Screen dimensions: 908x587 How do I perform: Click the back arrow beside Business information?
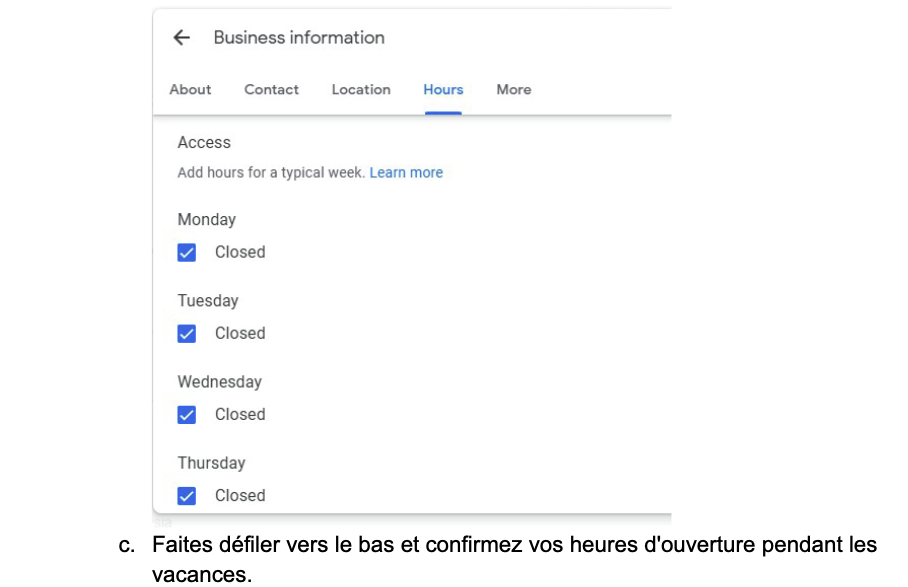point(181,38)
